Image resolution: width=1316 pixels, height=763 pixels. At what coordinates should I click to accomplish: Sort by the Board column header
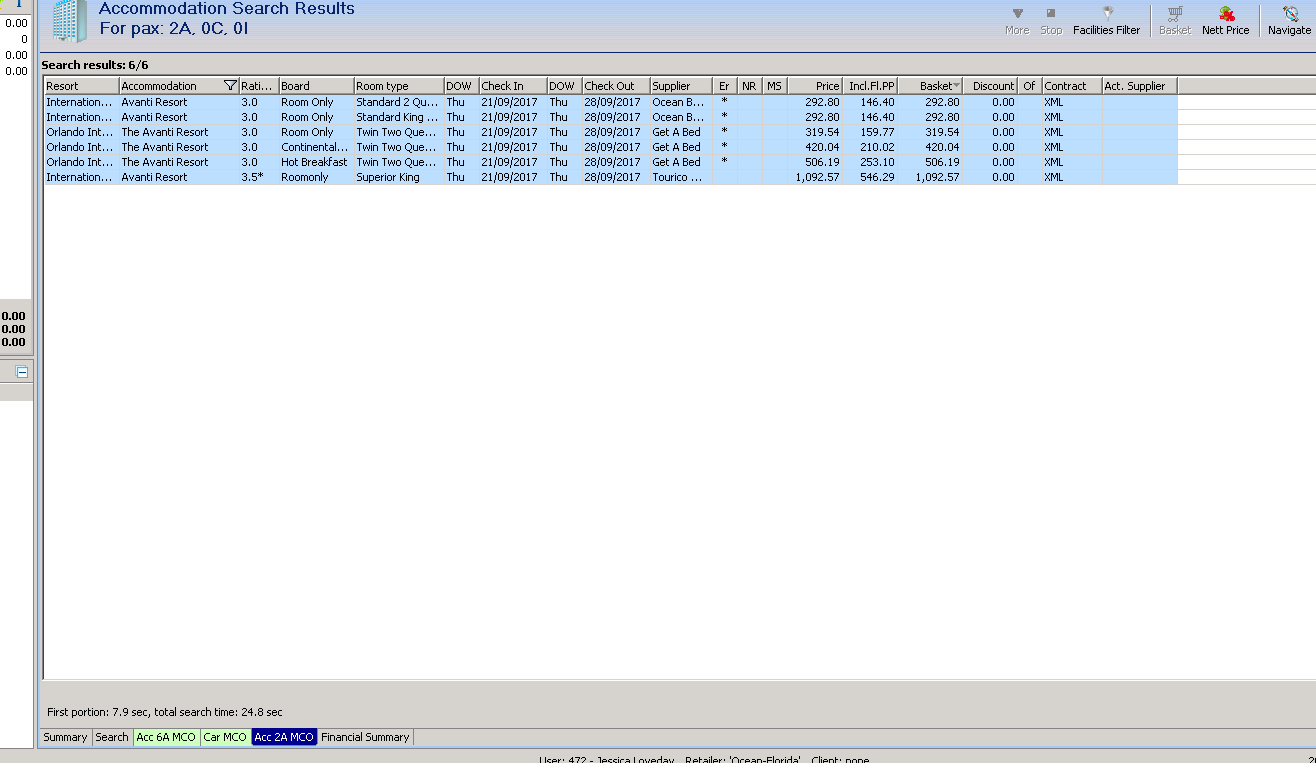click(x=317, y=86)
